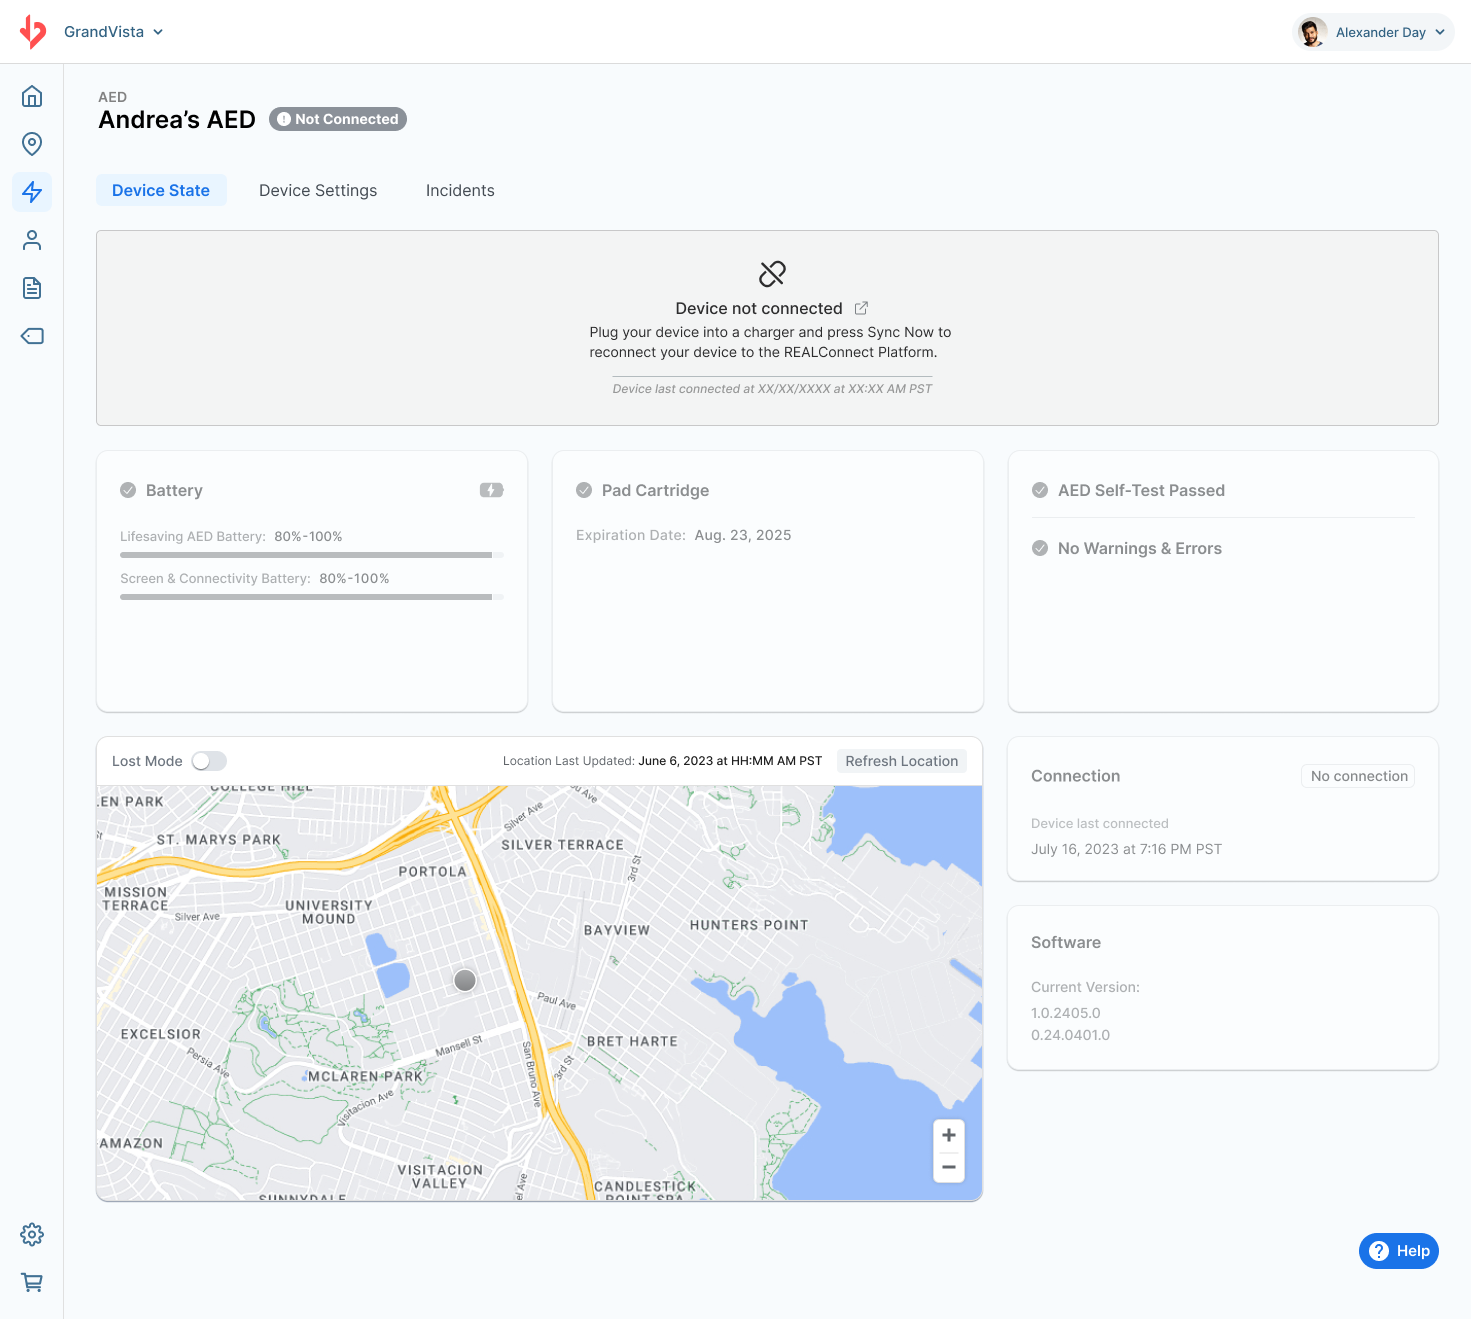Open the shopping cart sidebar icon
The image size is (1471, 1319).
pos(32,1282)
